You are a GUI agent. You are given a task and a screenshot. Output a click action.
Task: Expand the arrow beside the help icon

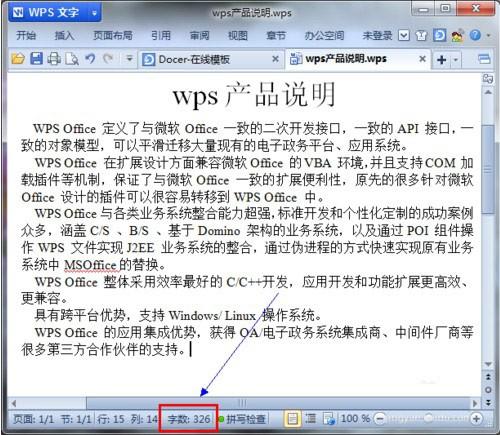489,35
